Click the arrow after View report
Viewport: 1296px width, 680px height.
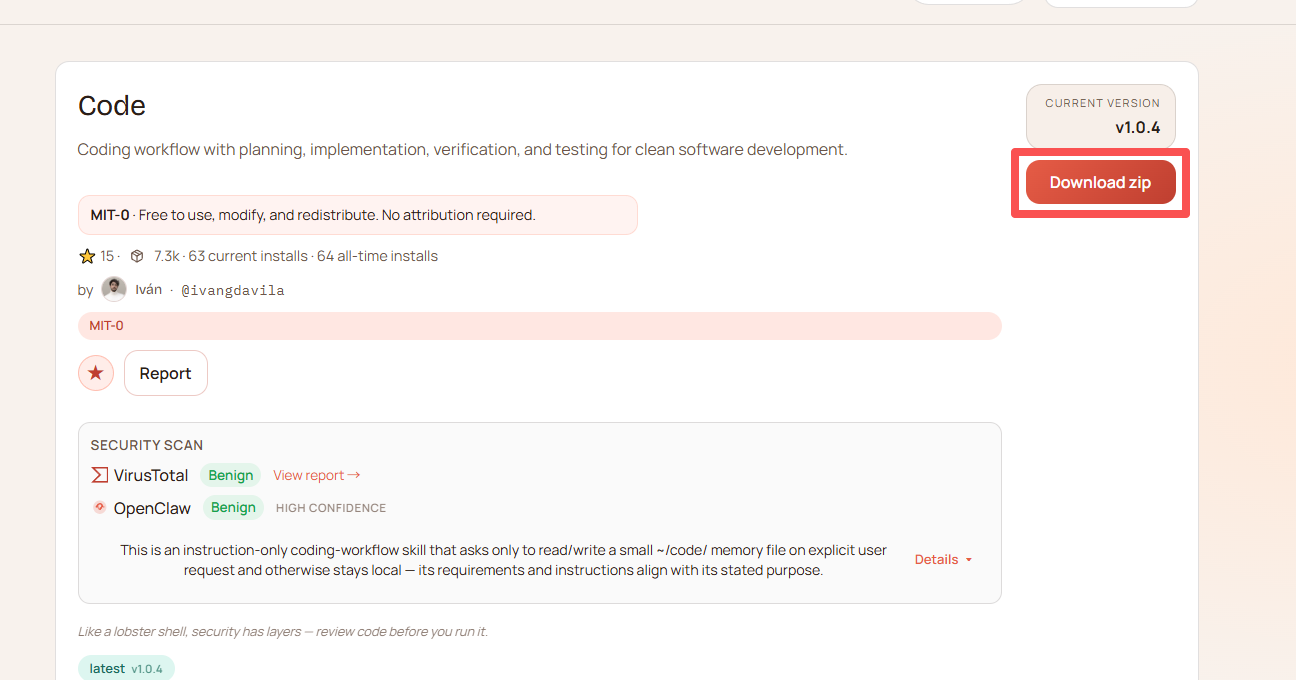(354, 475)
